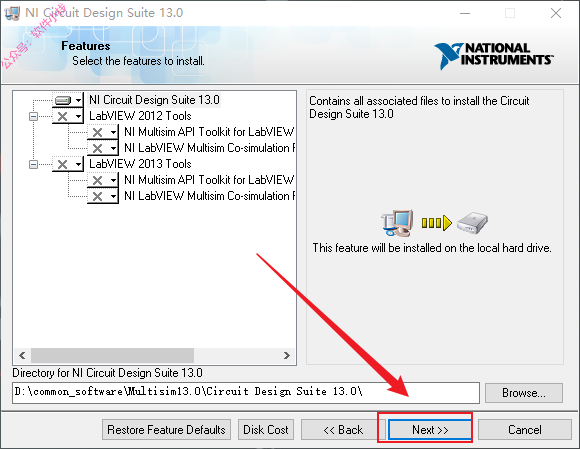Click the hard drive icon beside NI Circuit Design Suite
The width and height of the screenshot is (580, 449).
[63, 100]
